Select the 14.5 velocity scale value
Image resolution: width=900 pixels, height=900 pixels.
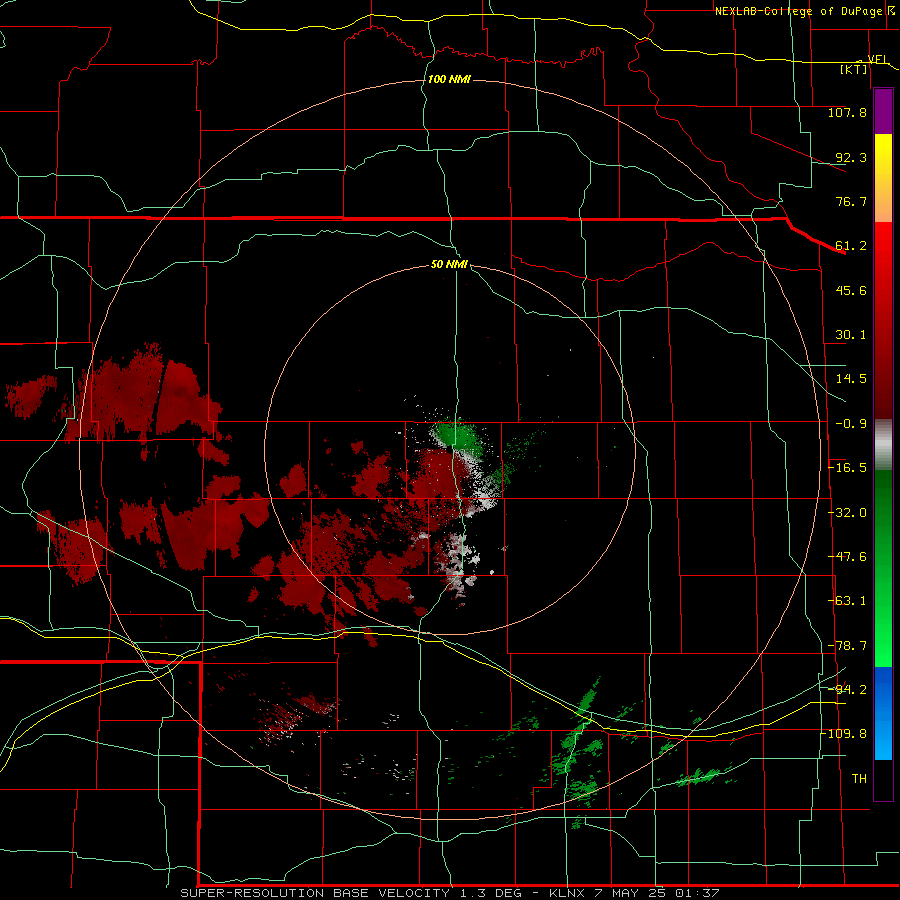pos(851,379)
